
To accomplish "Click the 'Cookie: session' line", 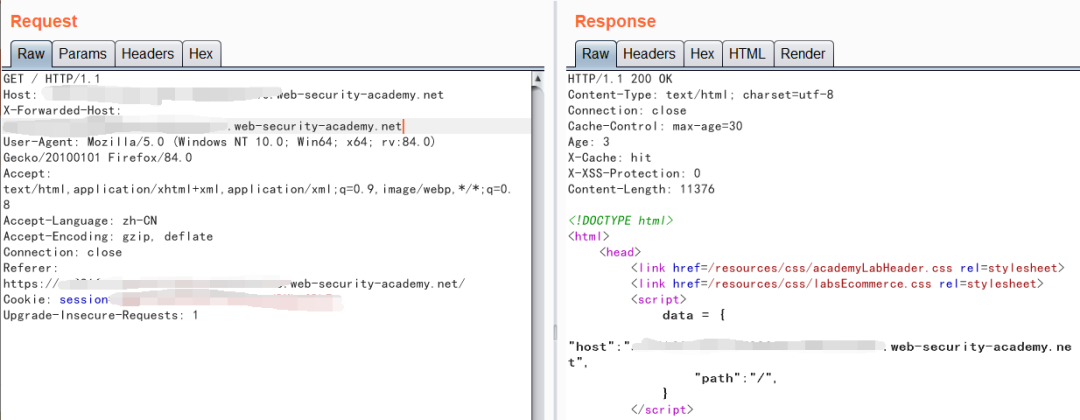I will [172, 300].
